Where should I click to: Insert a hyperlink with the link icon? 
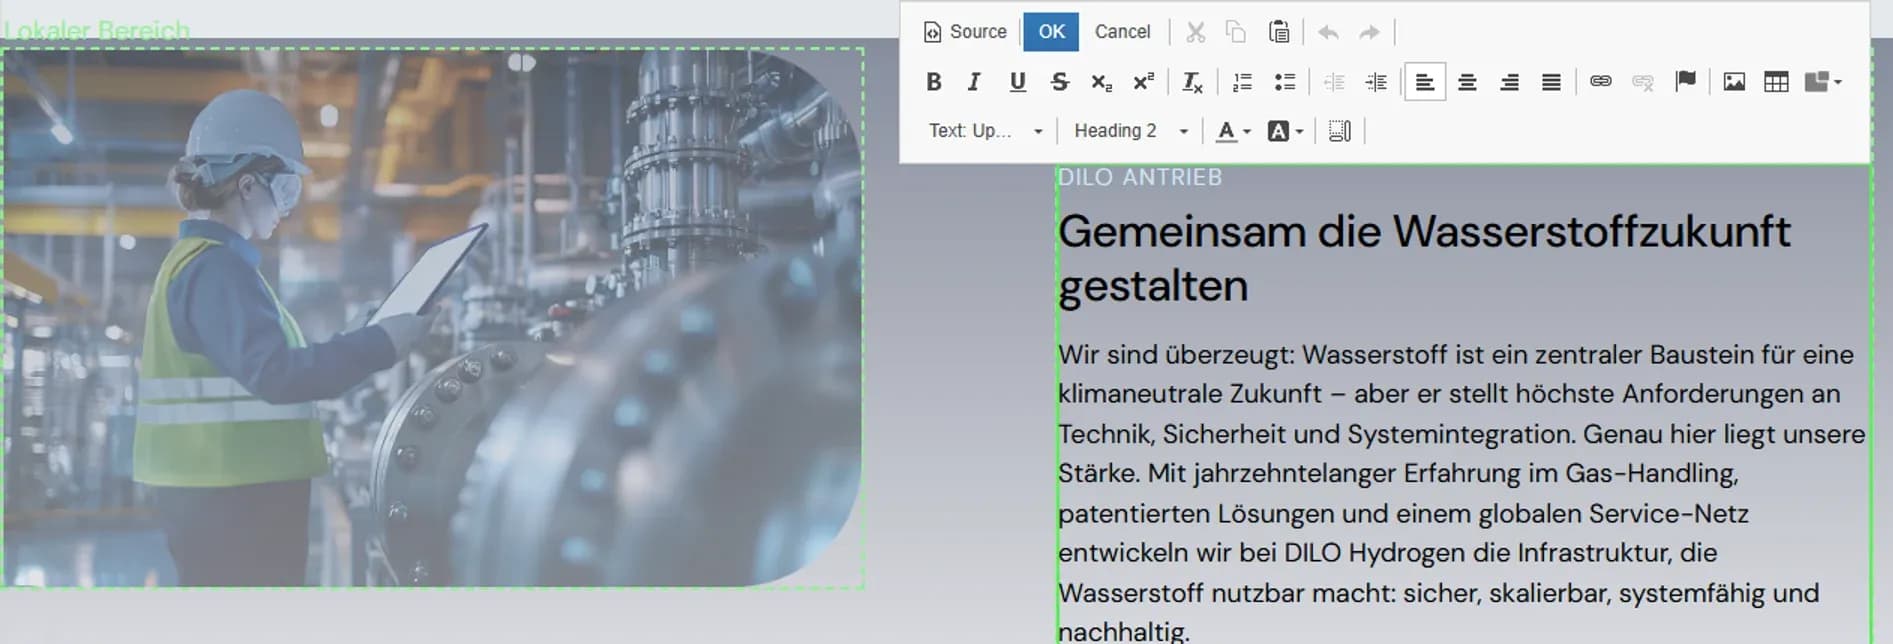[1600, 82]
